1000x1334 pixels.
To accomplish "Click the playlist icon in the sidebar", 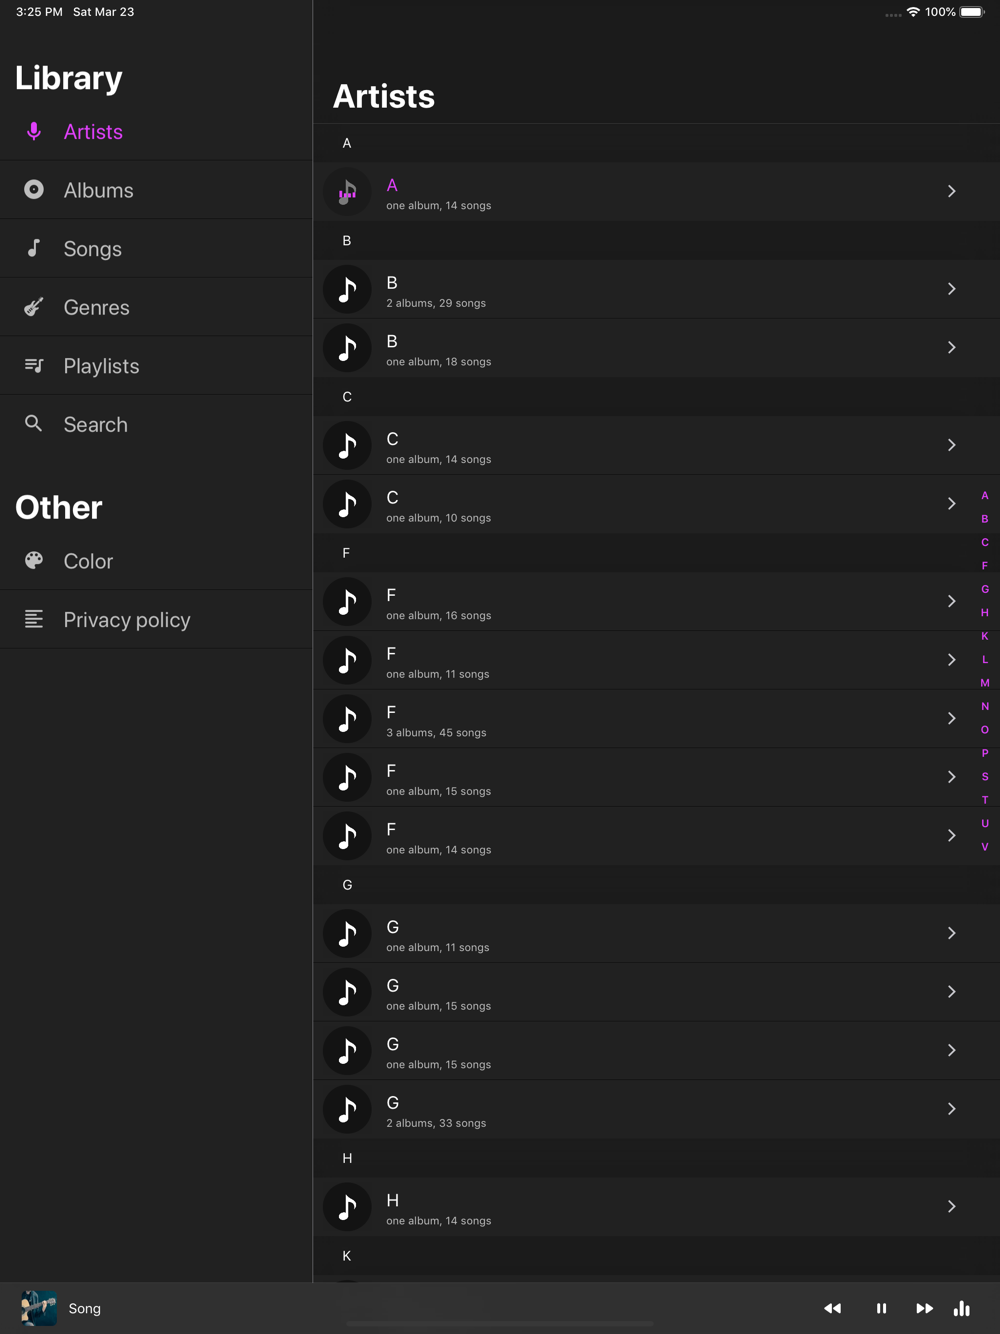I will [34, 365].
